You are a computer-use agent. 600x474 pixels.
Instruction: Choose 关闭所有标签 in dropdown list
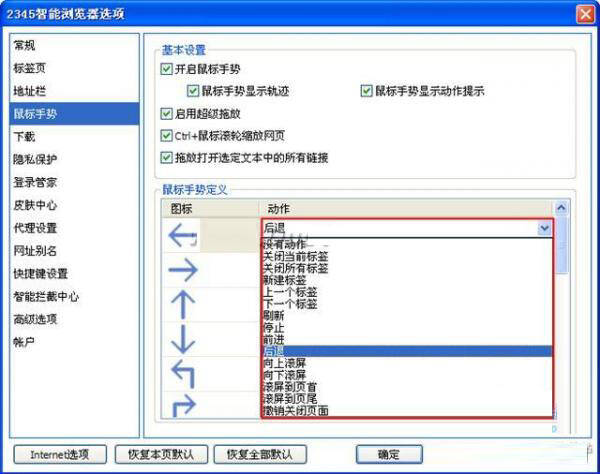point(407,268)
